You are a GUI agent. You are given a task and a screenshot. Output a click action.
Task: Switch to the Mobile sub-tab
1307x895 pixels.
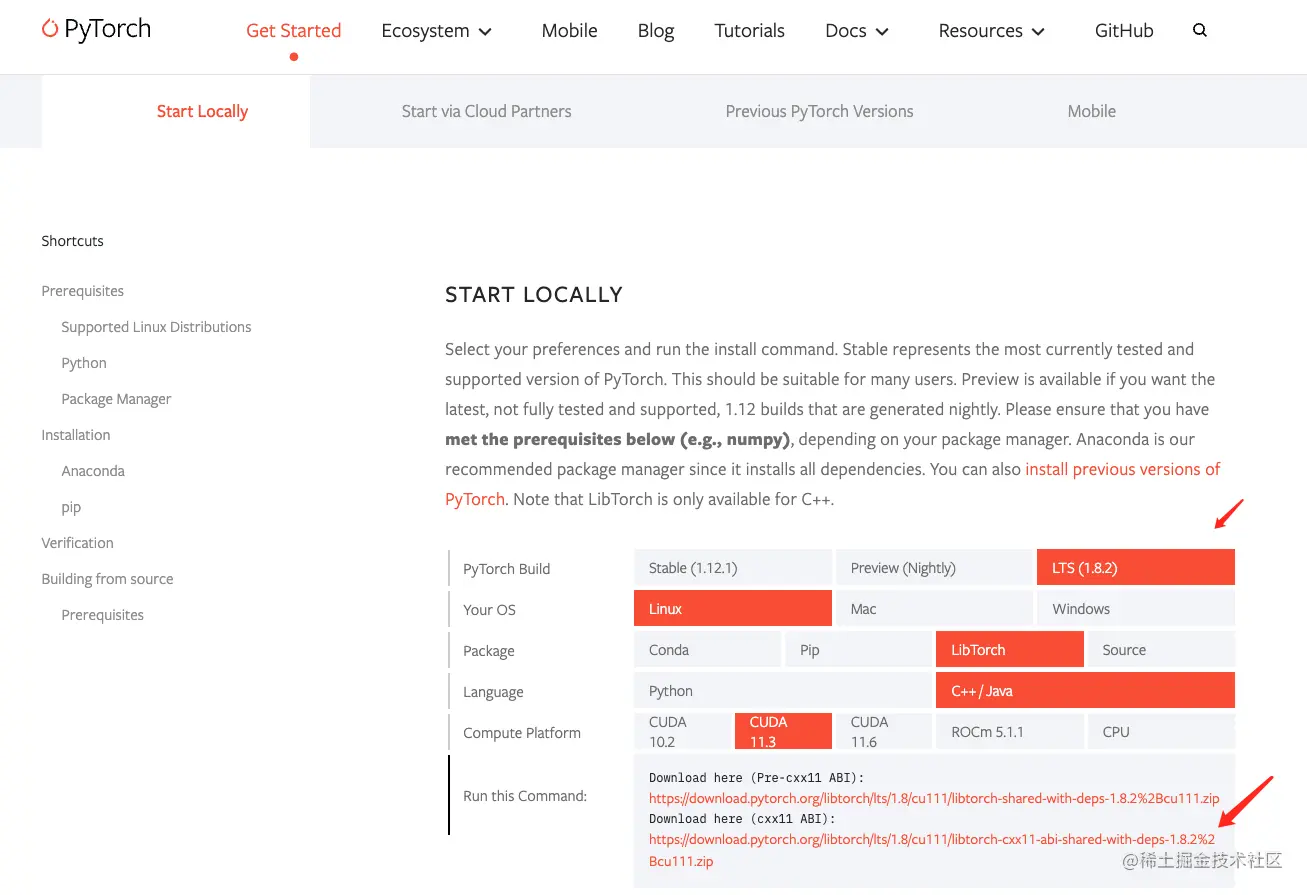pyautogui.click(x=1091, y=111)
